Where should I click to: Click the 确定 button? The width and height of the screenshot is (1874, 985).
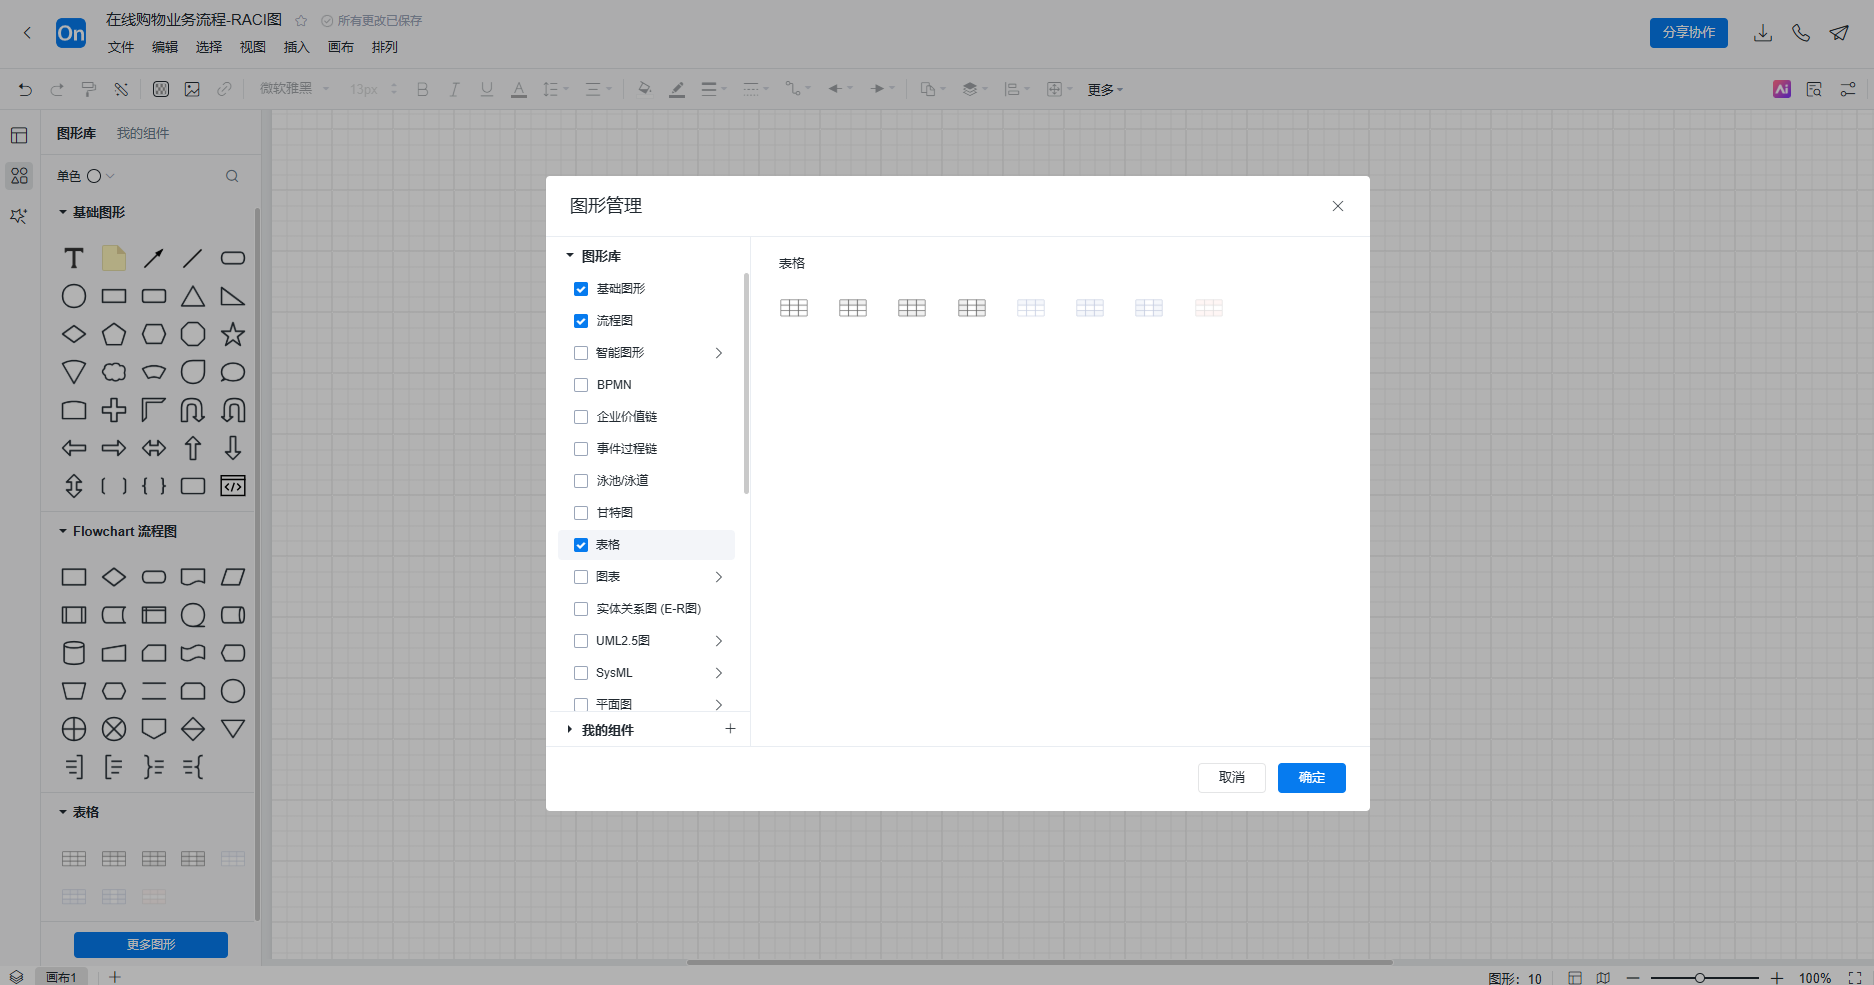pos(1311,778)
